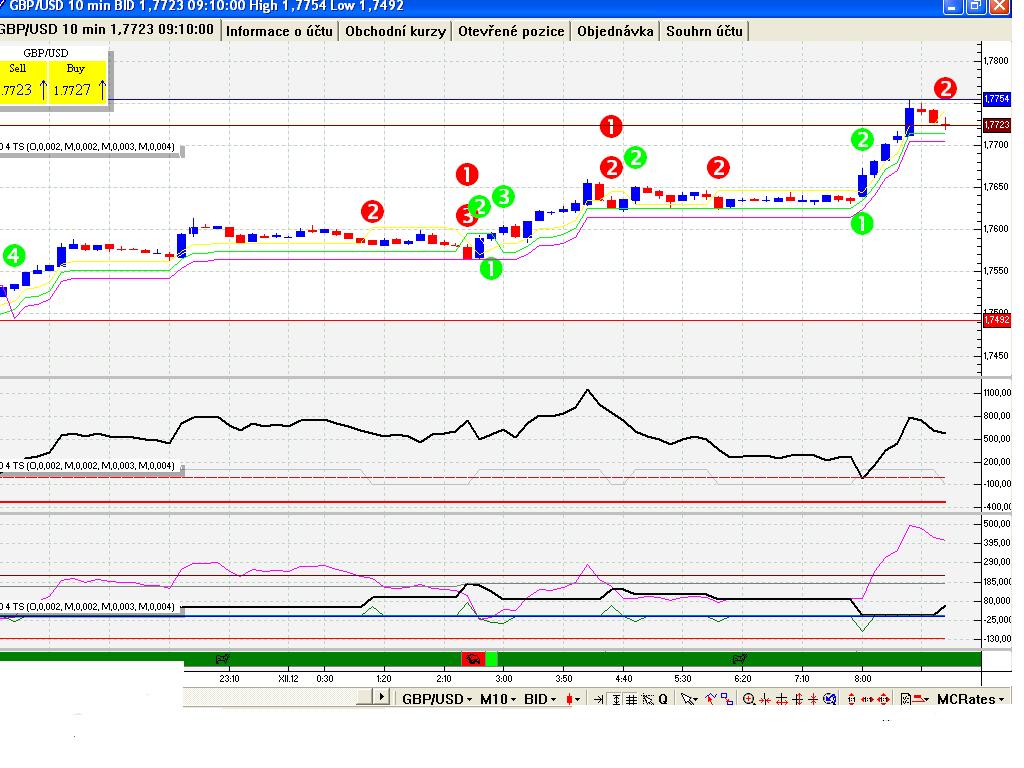Click the 500,00 value on bottom indicator axis
This screenshot has width=1024, height=768.
[997, 524]
